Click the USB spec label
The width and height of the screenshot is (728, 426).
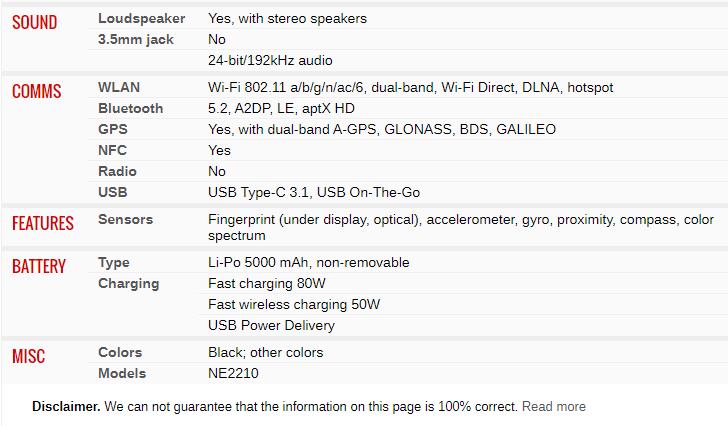click(x=112, y=192)
